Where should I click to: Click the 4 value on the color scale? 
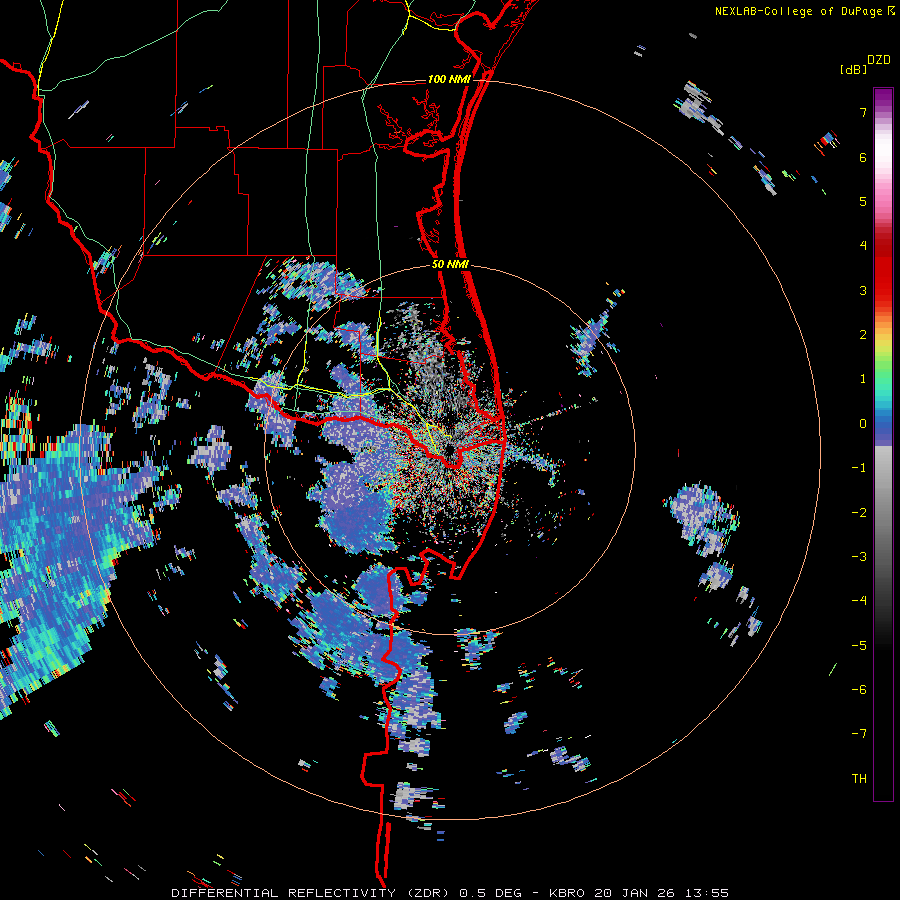pyautogui.click(x=863, y=246)
